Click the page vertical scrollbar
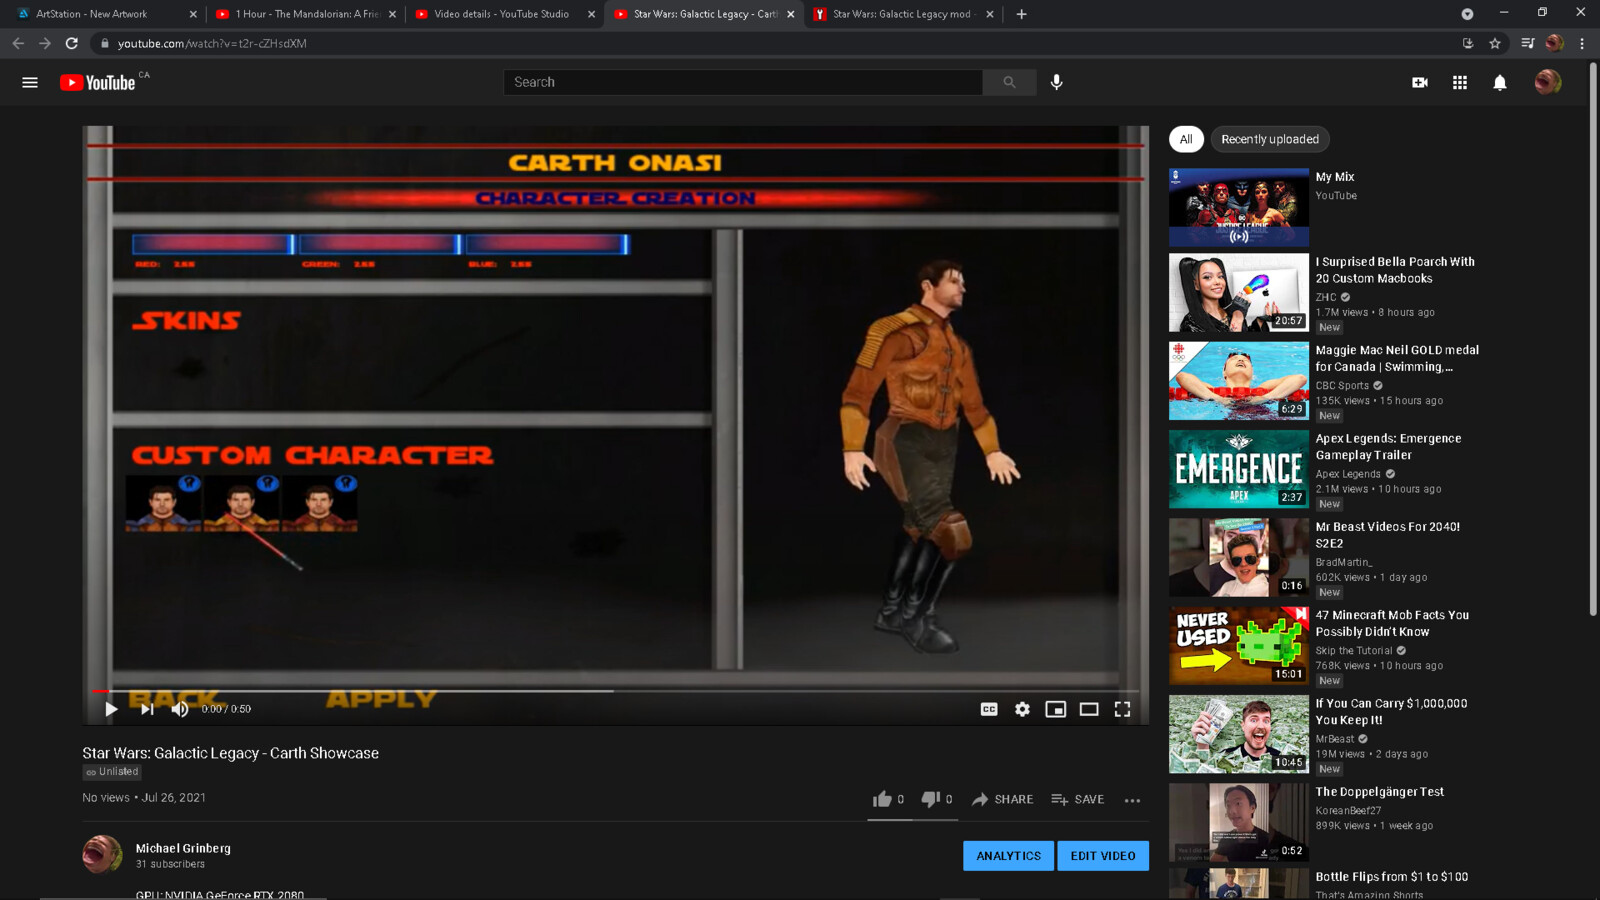 coord(1593,340)
